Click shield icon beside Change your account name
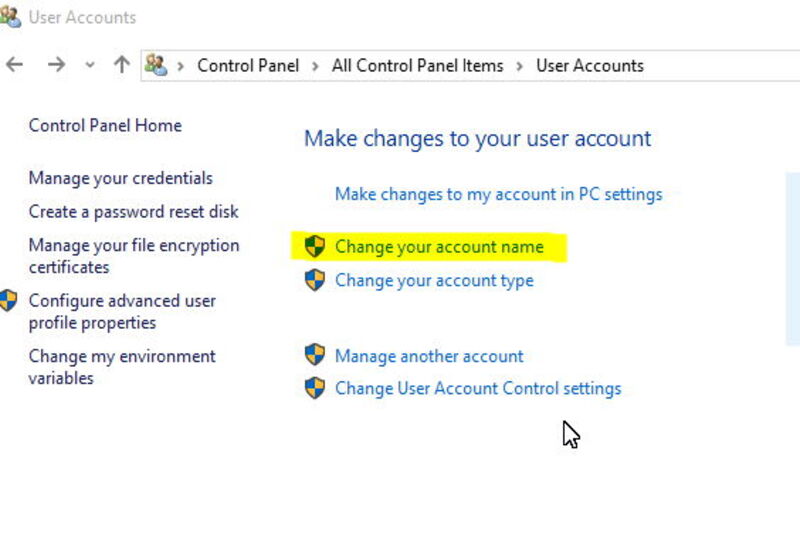This screenshot has height=533, width=800. click(x=315, y=246)
